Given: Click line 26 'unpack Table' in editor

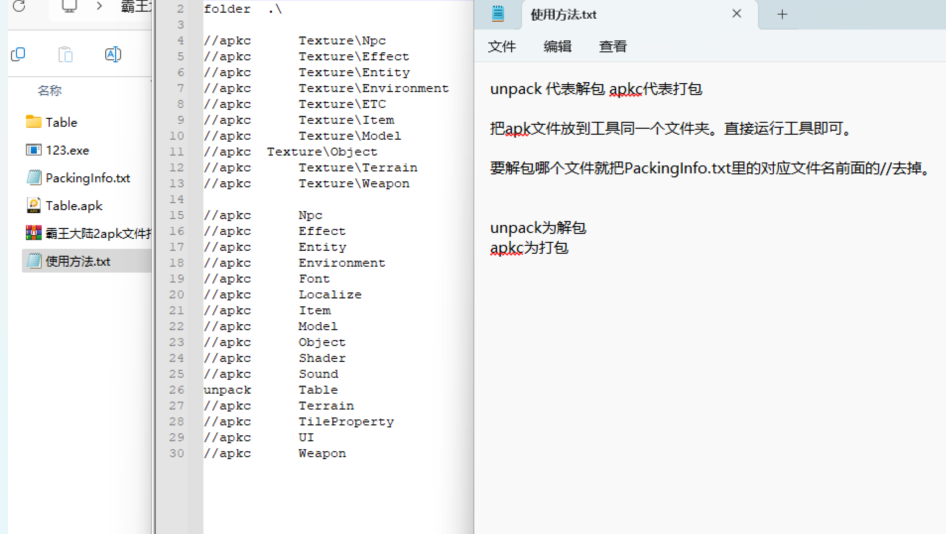Looking at the screenshot, I should [x=270, y=390].
